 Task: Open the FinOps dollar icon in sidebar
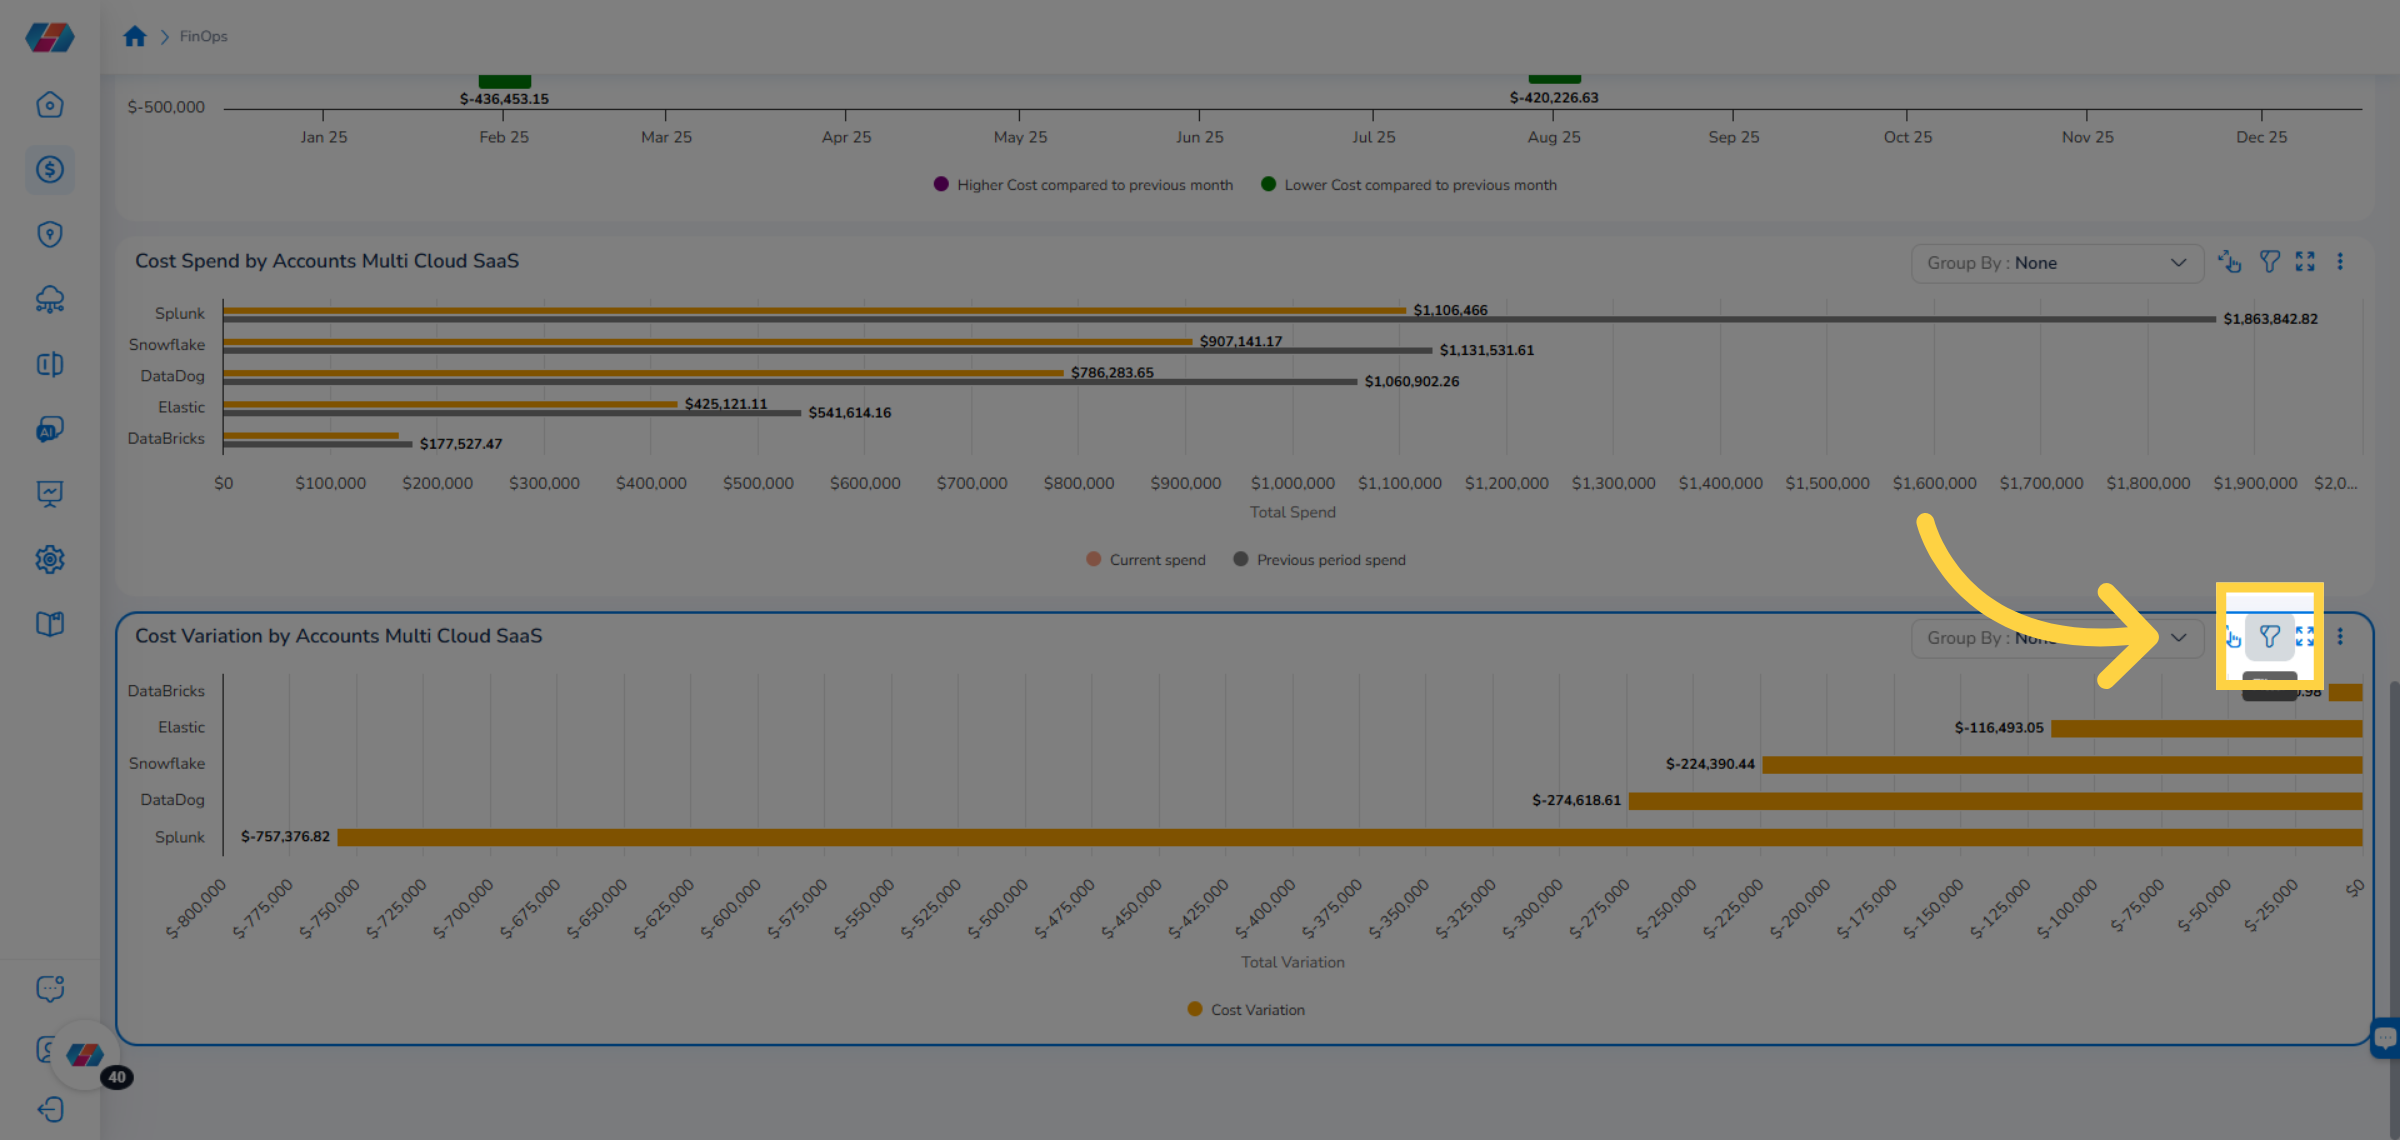49,169
